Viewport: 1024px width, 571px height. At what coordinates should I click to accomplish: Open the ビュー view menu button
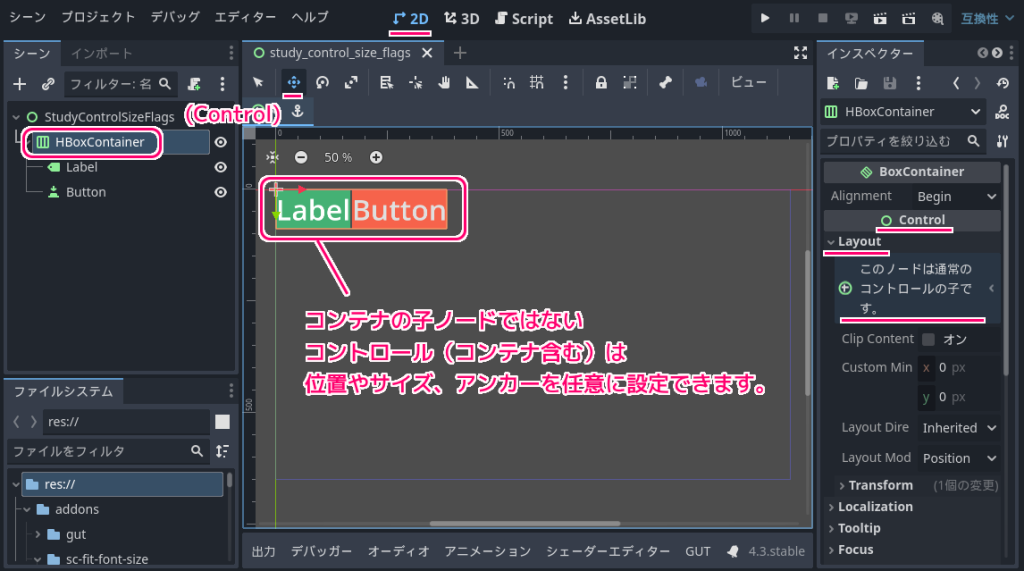(748, 82)
